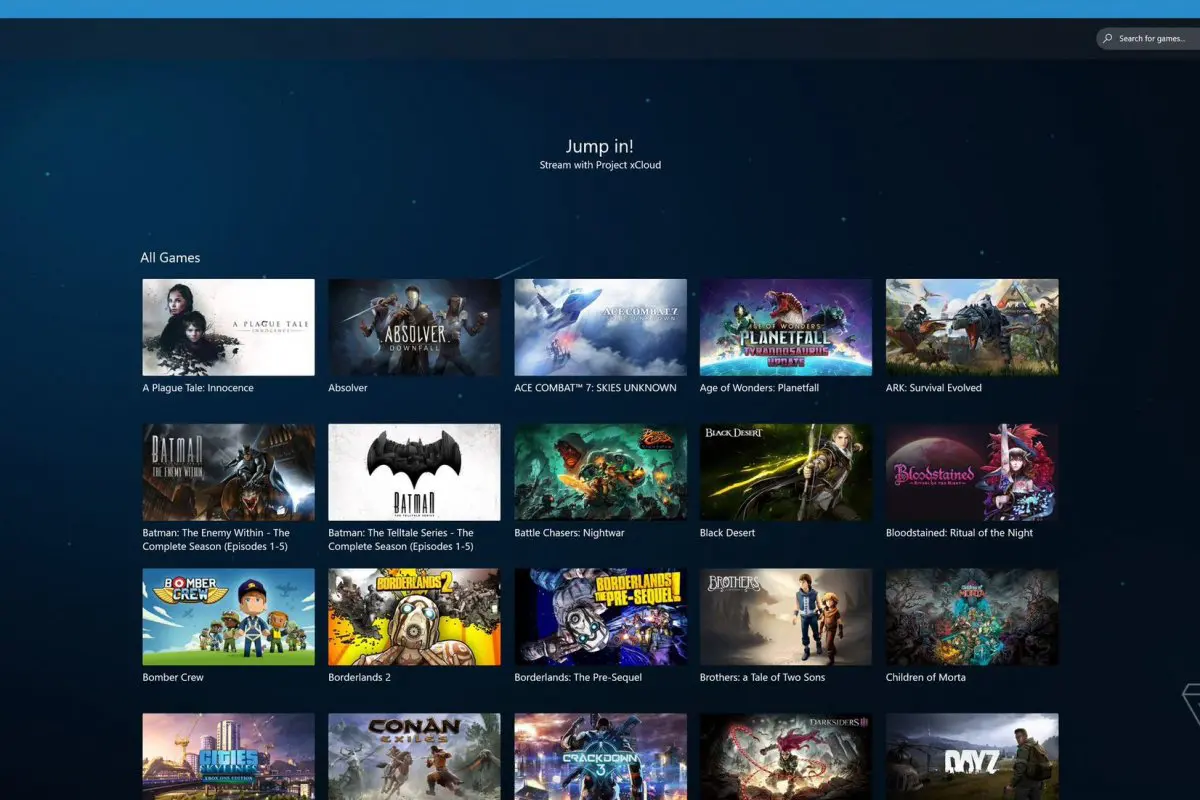Click the search magnifier icon
Screen dimensions: 1200x800
(x=1107, y=39)
